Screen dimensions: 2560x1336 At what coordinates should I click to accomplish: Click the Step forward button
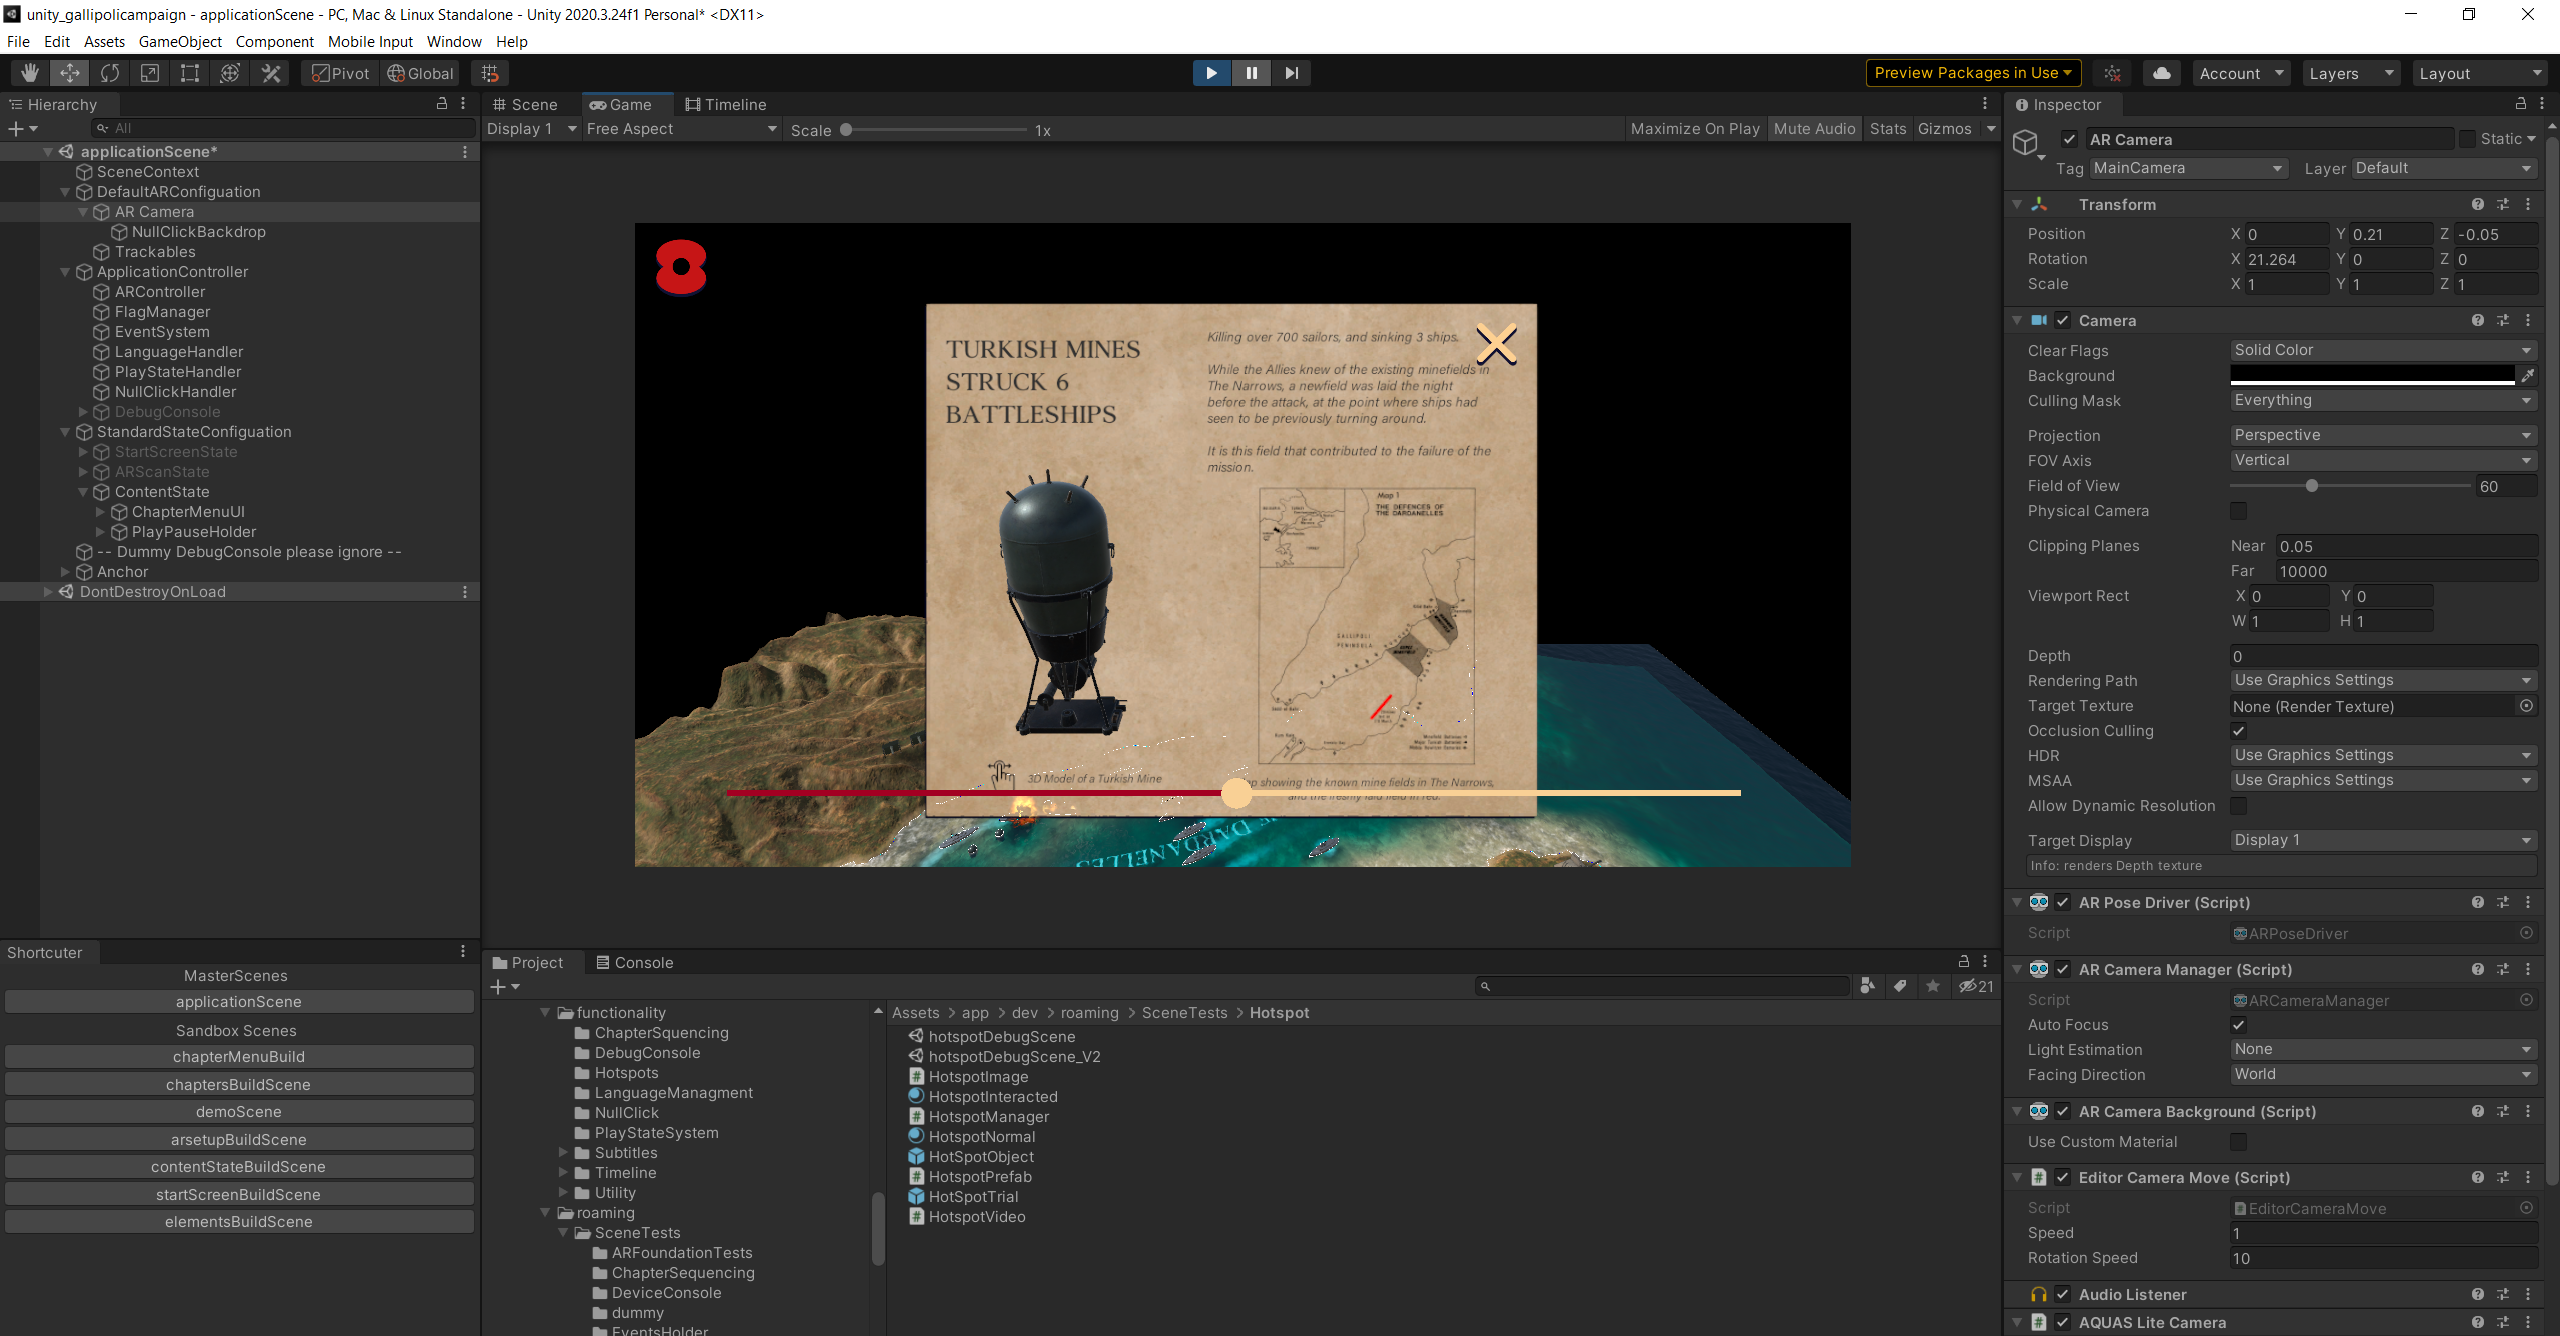click(1291, 73)
